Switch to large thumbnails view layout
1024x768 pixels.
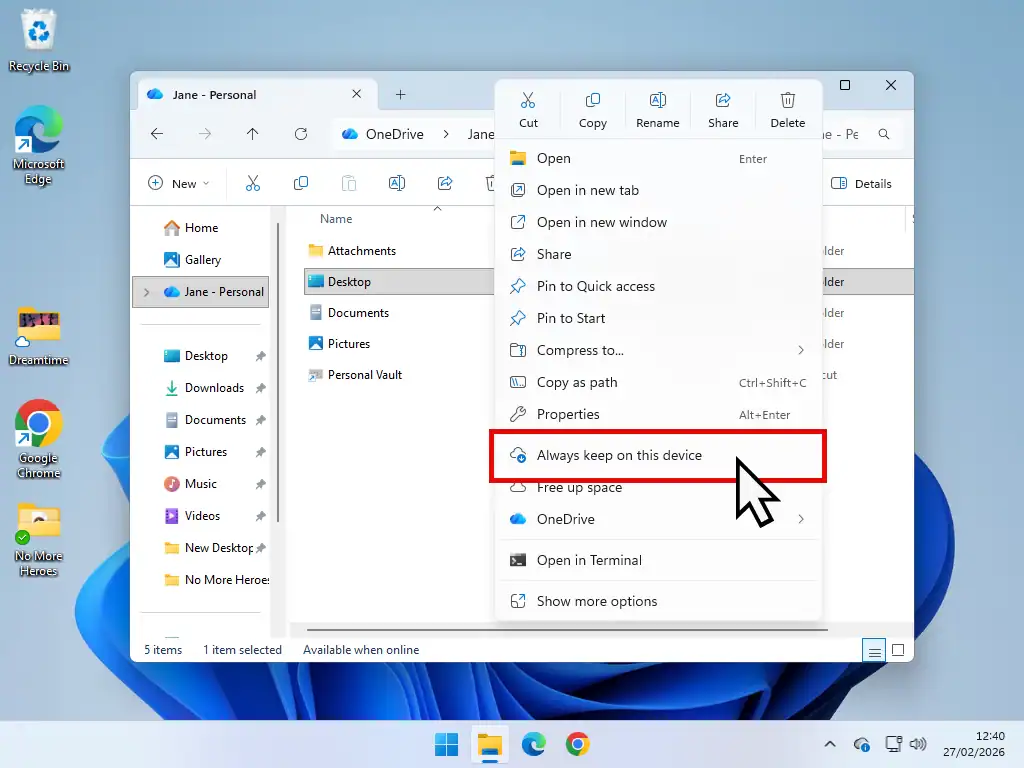pos(898,650)
